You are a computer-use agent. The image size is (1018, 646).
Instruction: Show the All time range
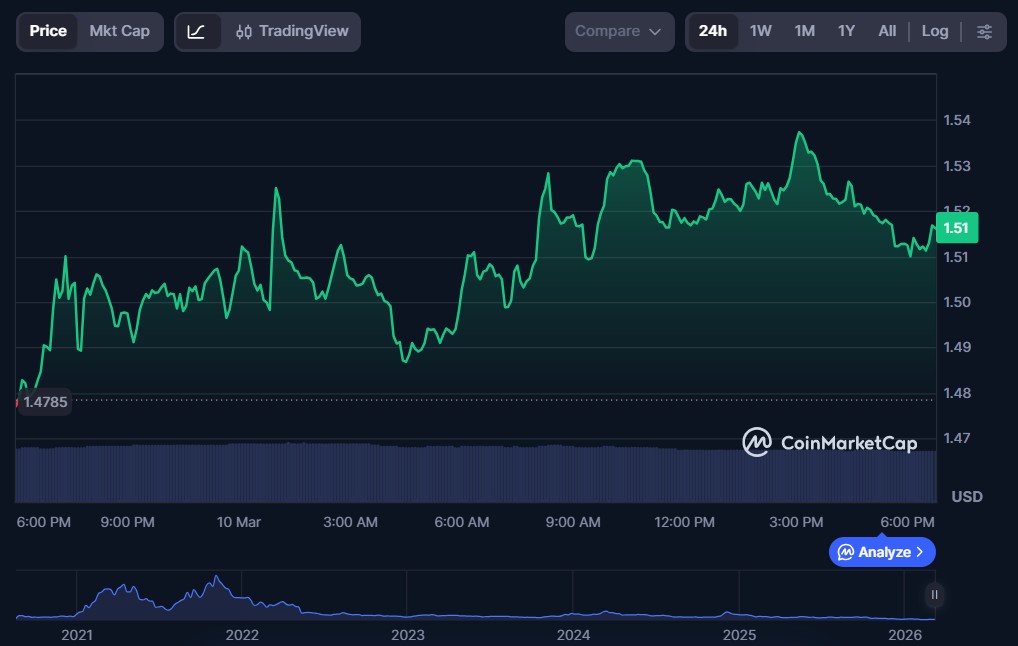[887, 31]
